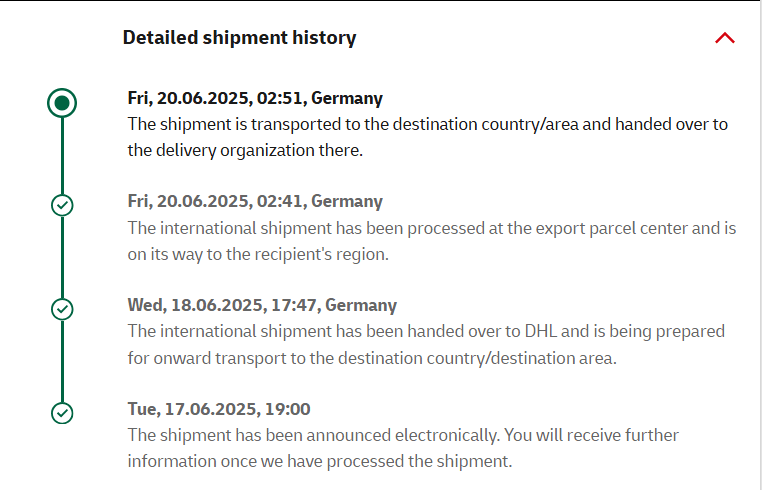Screen dimensions: 762x490
Task: Click the export parcel center status description
Action: [432, 241]
